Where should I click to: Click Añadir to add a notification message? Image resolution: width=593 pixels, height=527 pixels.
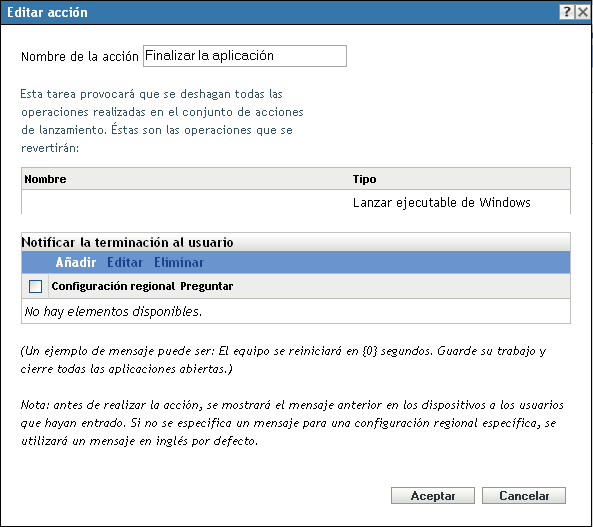coord(76,262)
